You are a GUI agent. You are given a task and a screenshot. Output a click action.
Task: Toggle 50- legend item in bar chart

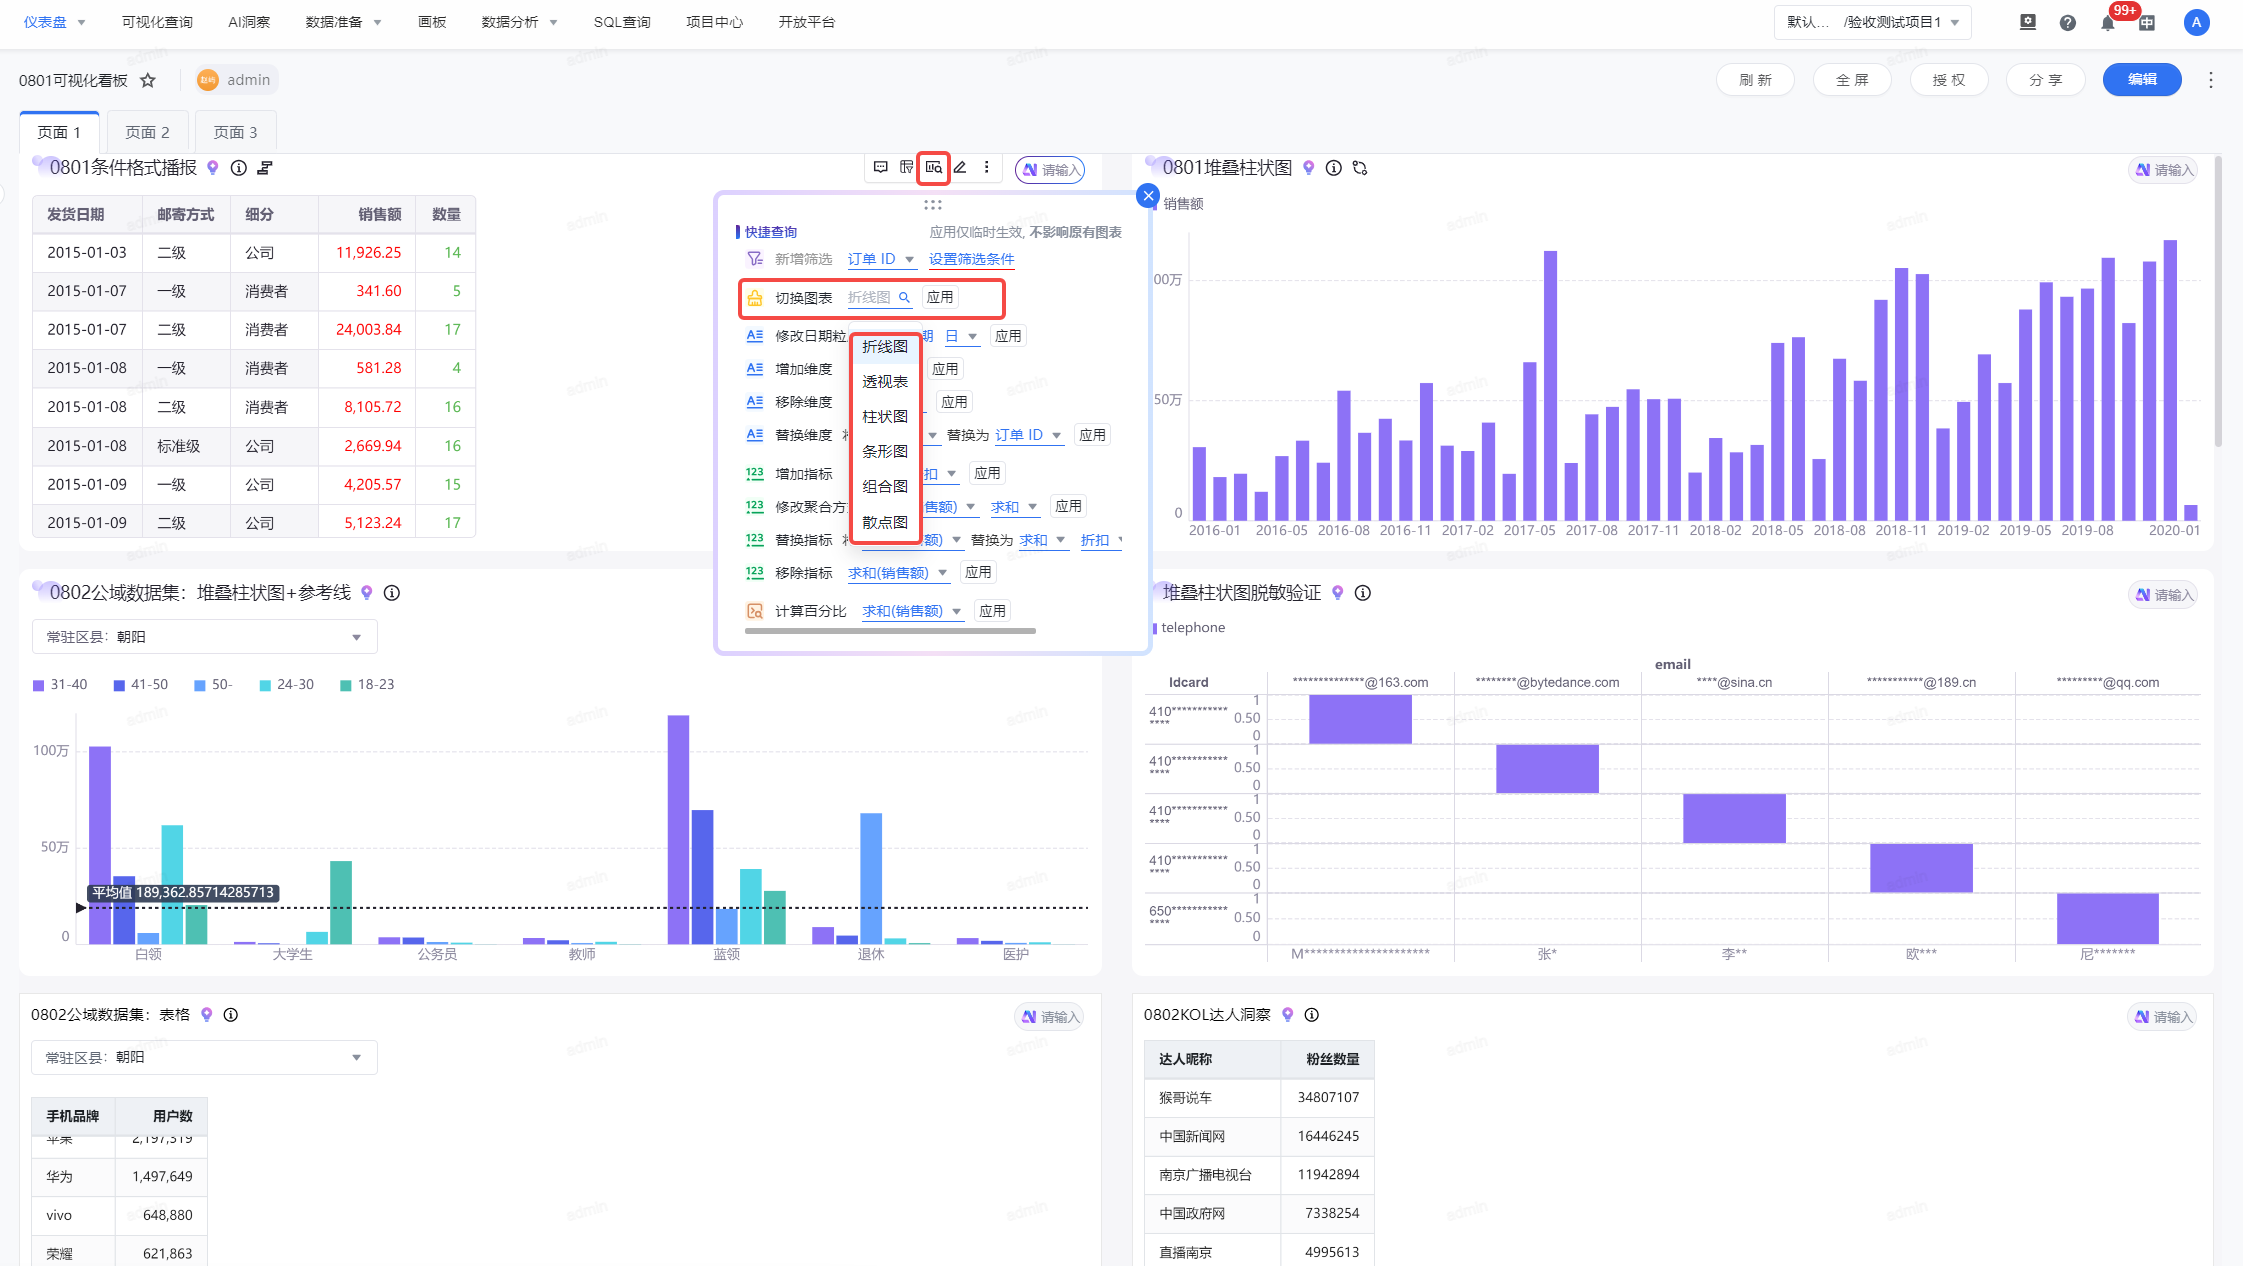click(214, 685)
